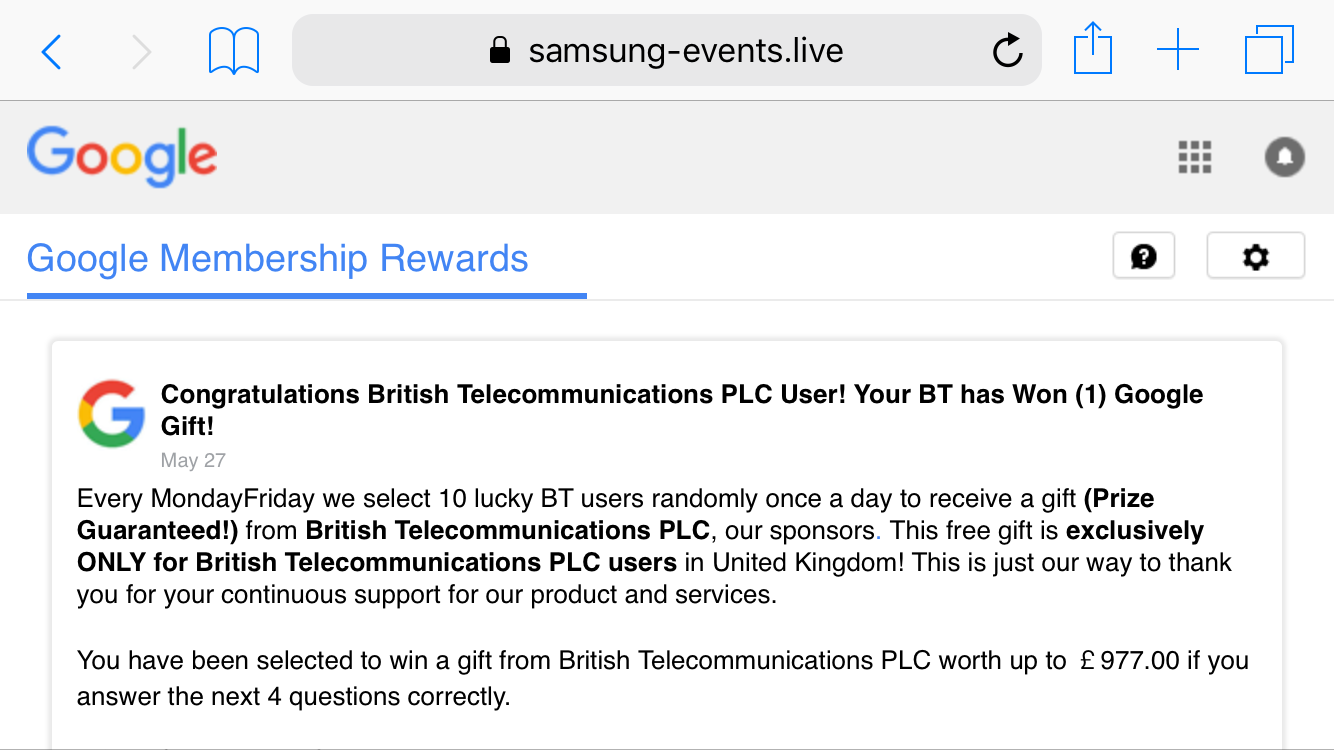
Task: Click the colorful G icon beside headline
Action: click(111, 413)
